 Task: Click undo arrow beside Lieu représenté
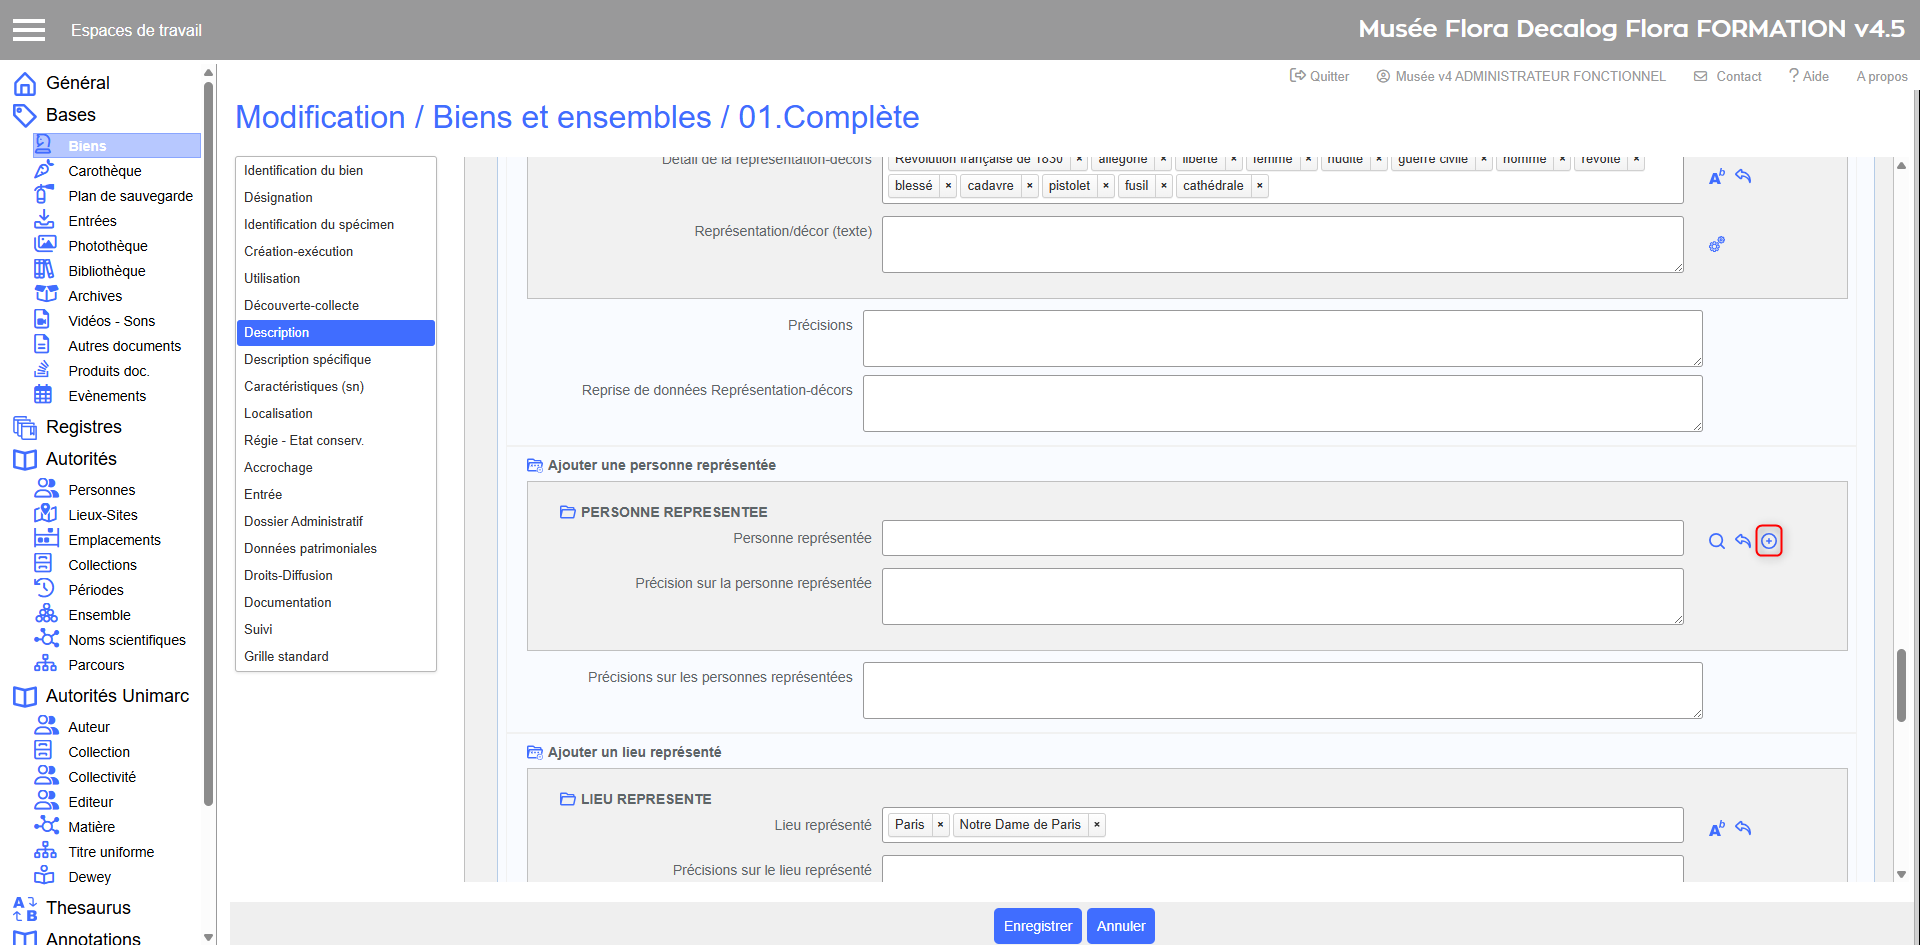point(1743,828)
